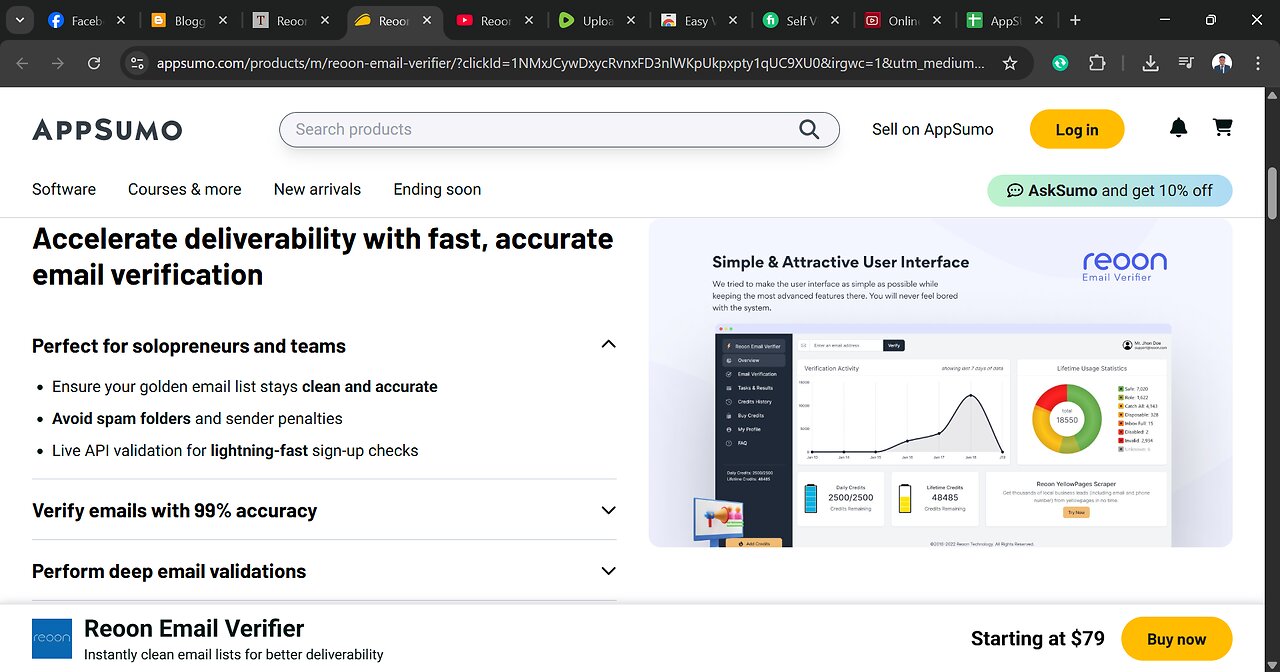Go to Ending soon
Image resolution: width=1280 pixels, height=672 pixels.
[x=437, y=189]
